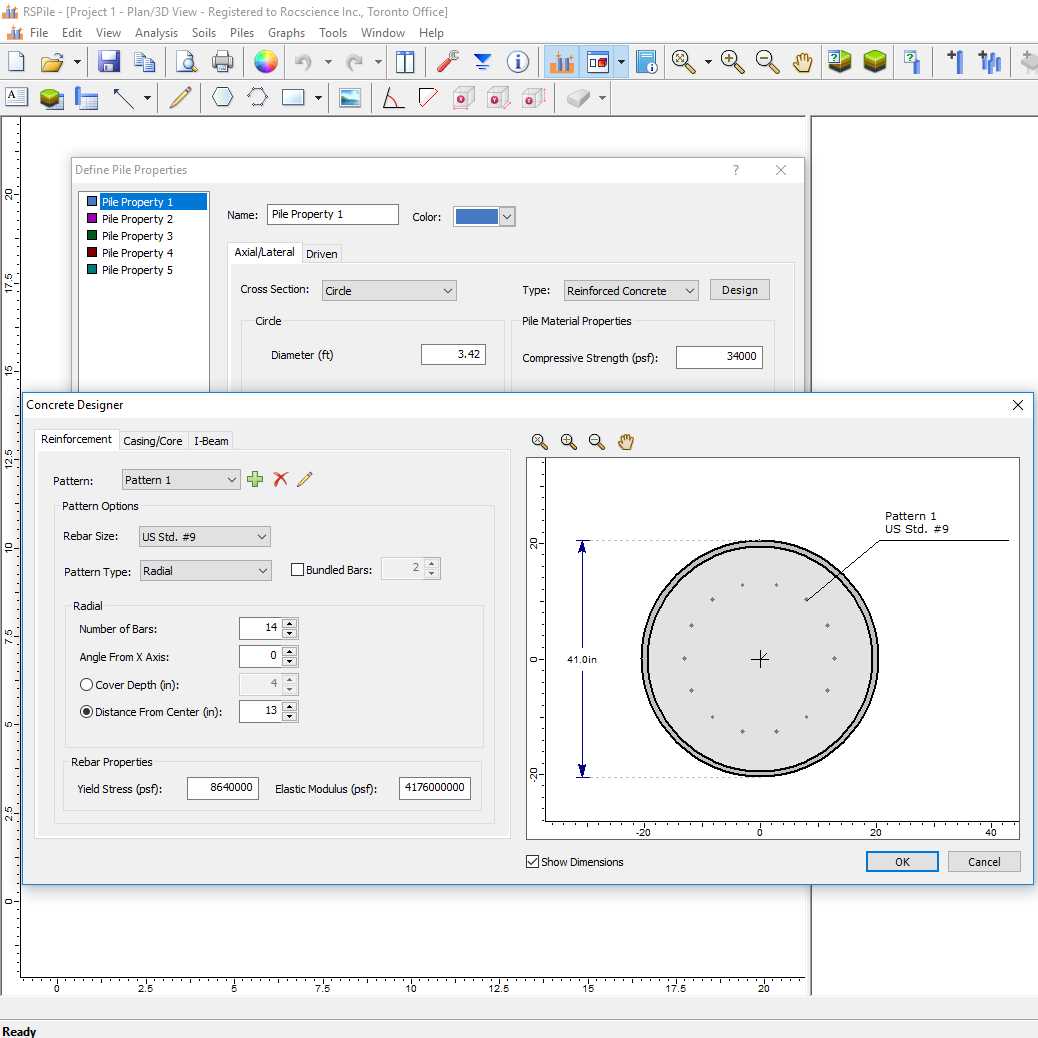Increase Number of Bars spinner
Viewport: 1038px width, 1038px height.
(x=290, y=623)
